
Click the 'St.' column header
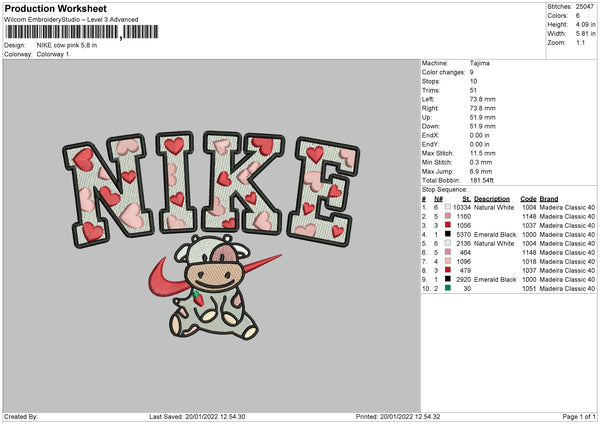(x=466, y=199)
